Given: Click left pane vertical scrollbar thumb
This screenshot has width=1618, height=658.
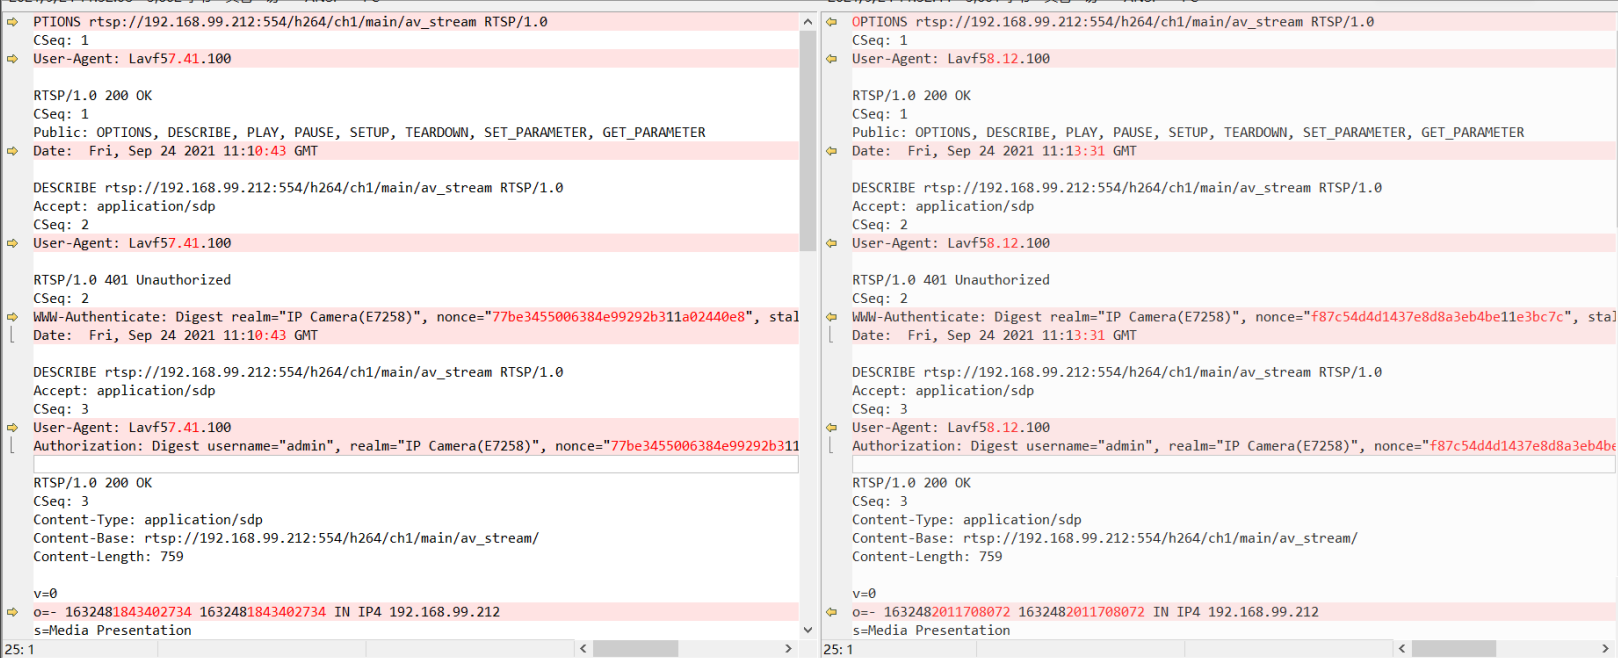Looking at the screenshot, I should [808, 140].
